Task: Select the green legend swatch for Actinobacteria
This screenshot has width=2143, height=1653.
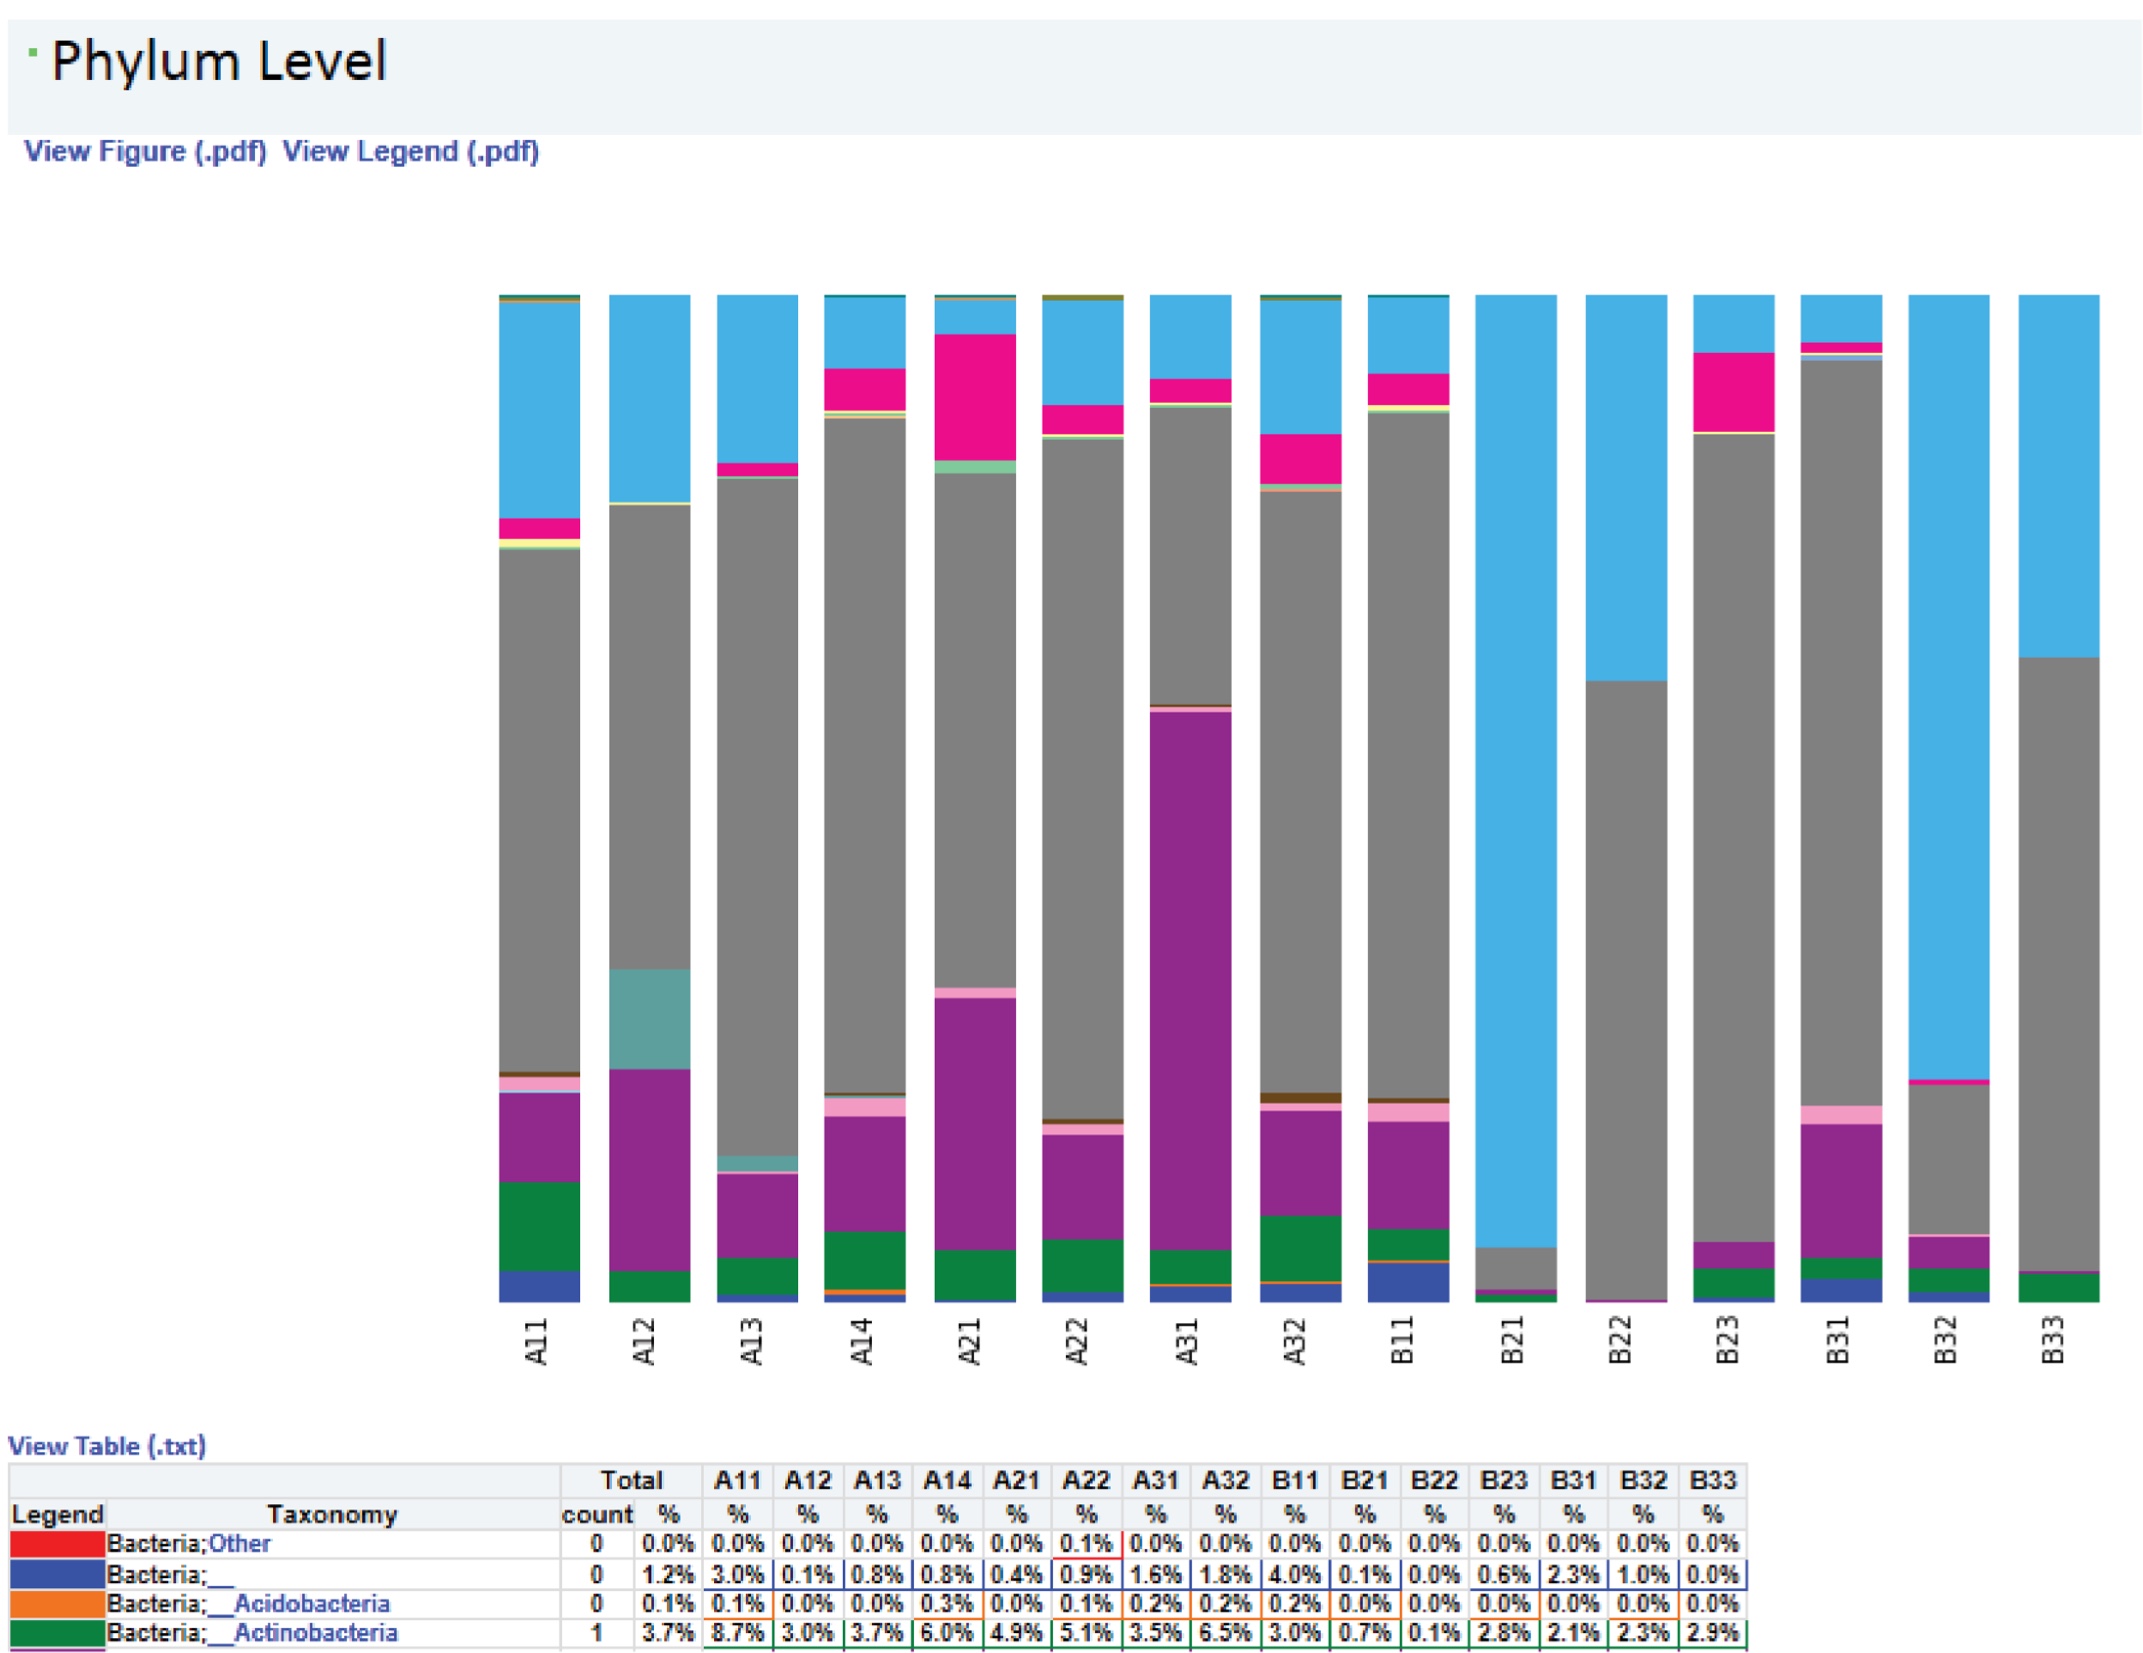Action: coord(55,1632)
